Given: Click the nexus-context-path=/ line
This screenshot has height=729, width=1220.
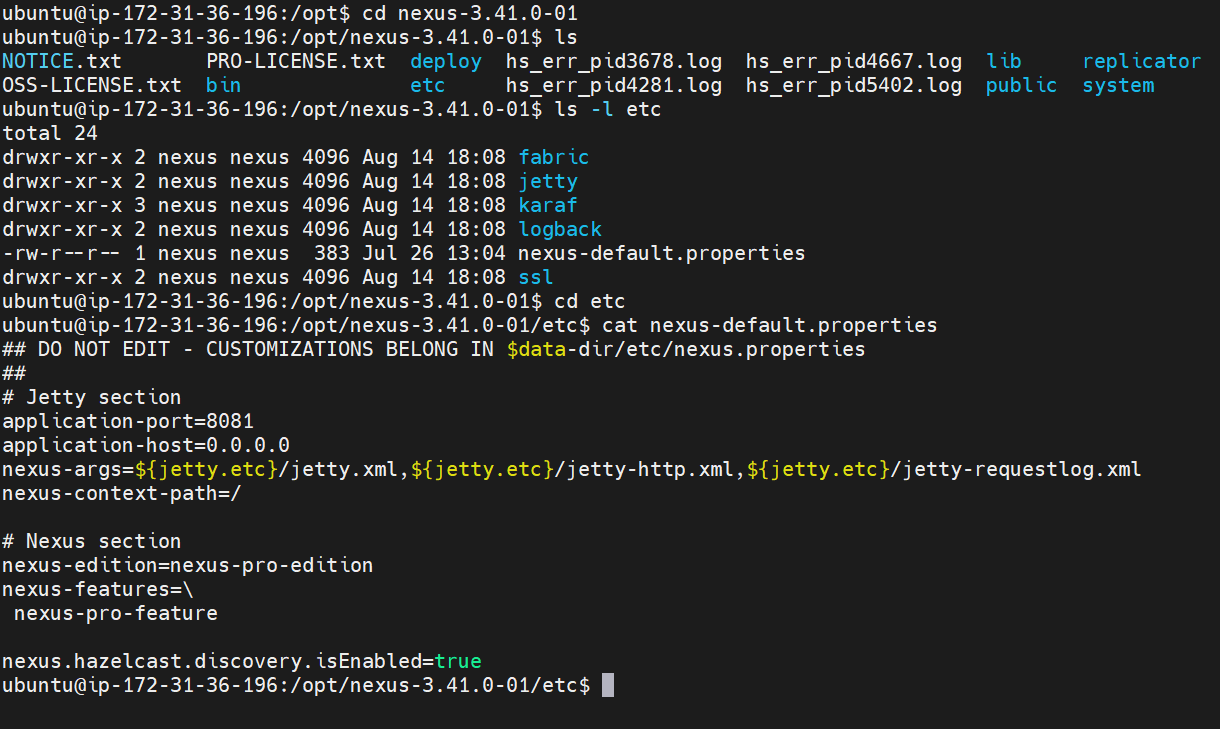Looking at the screenshot, I should tap(122, 493).
